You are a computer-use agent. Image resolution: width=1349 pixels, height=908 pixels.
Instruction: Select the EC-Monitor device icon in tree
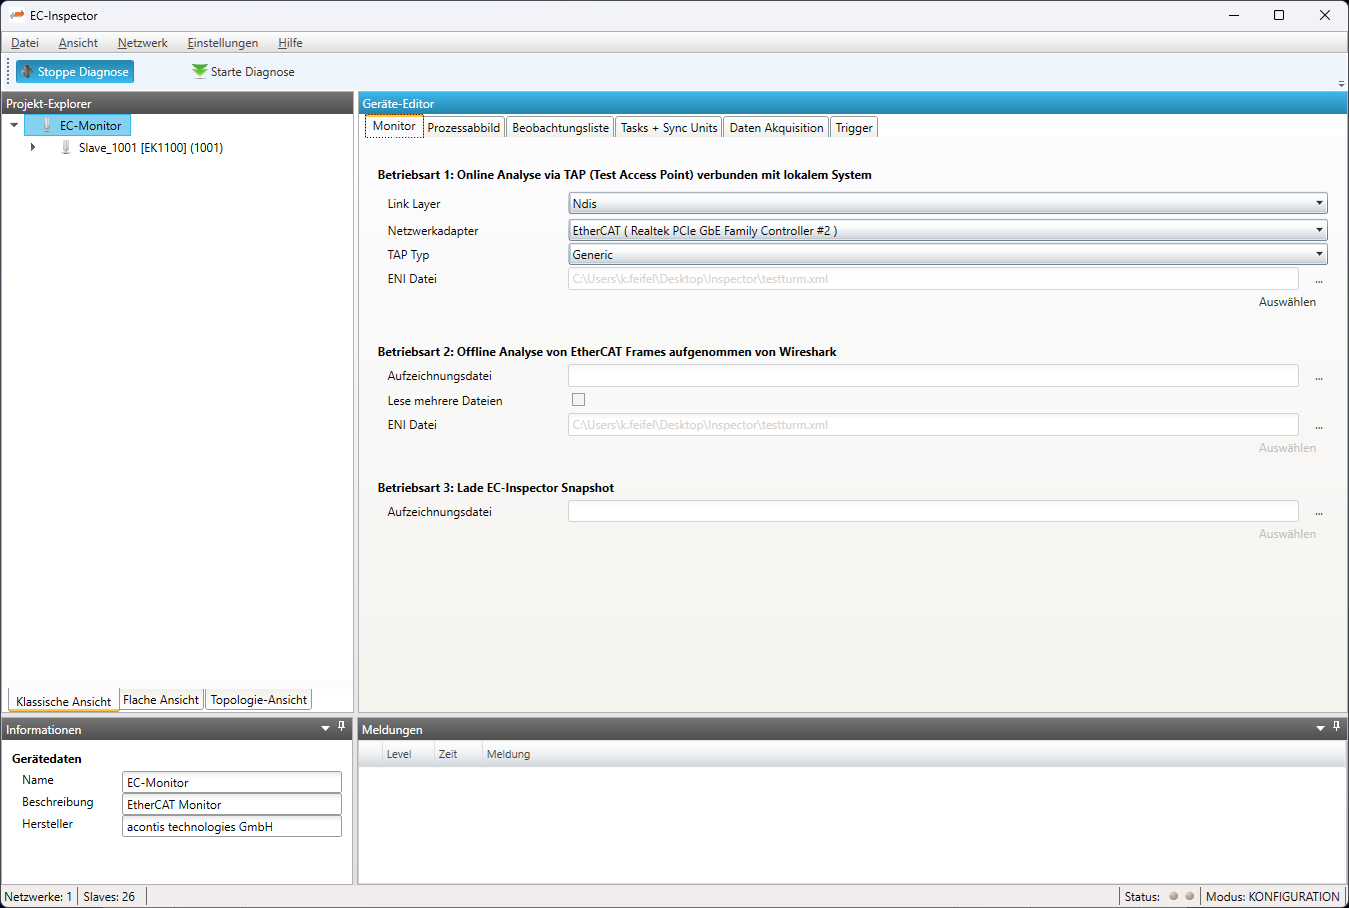(x=47, y=126)
